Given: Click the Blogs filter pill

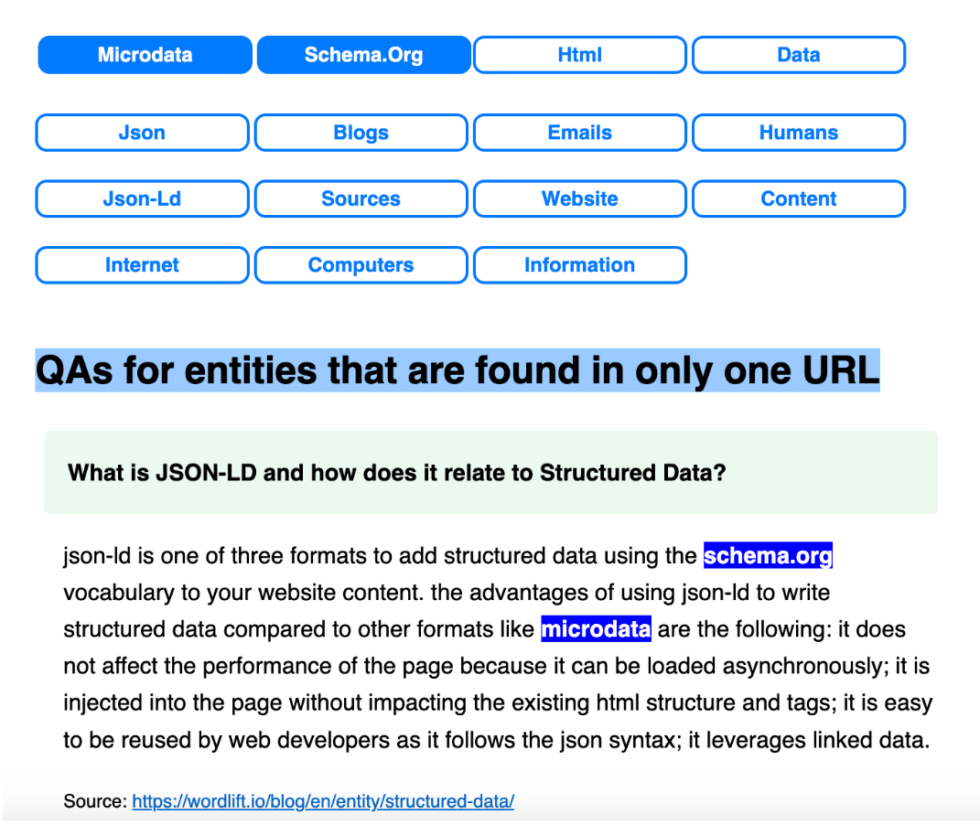Looking at the screenshot, I should pos(360,132).
